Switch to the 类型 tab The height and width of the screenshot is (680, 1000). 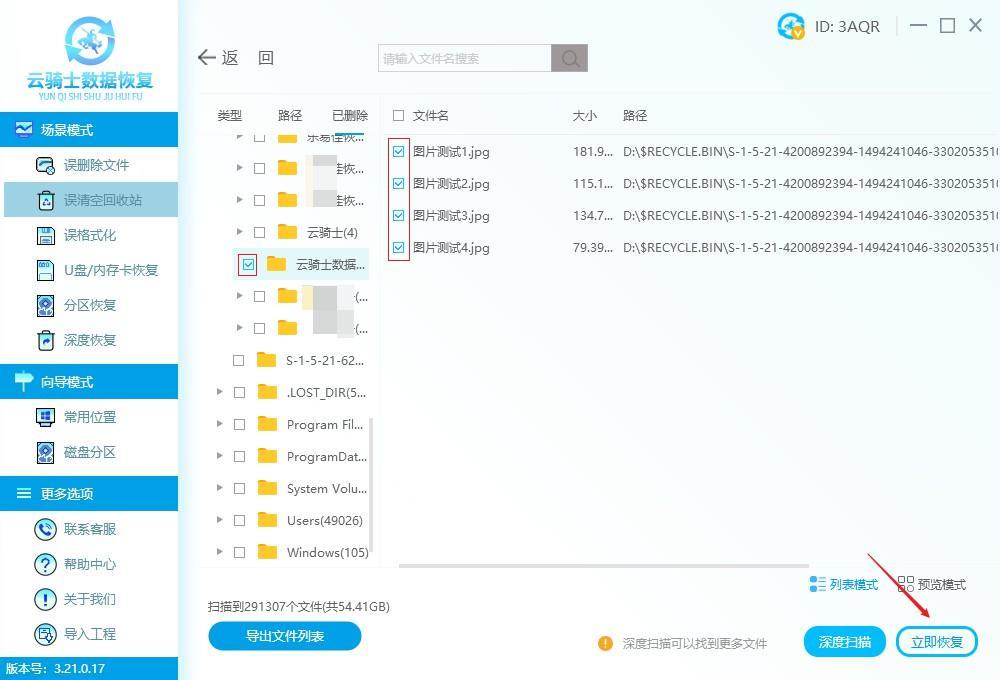(x=230, y=115)
